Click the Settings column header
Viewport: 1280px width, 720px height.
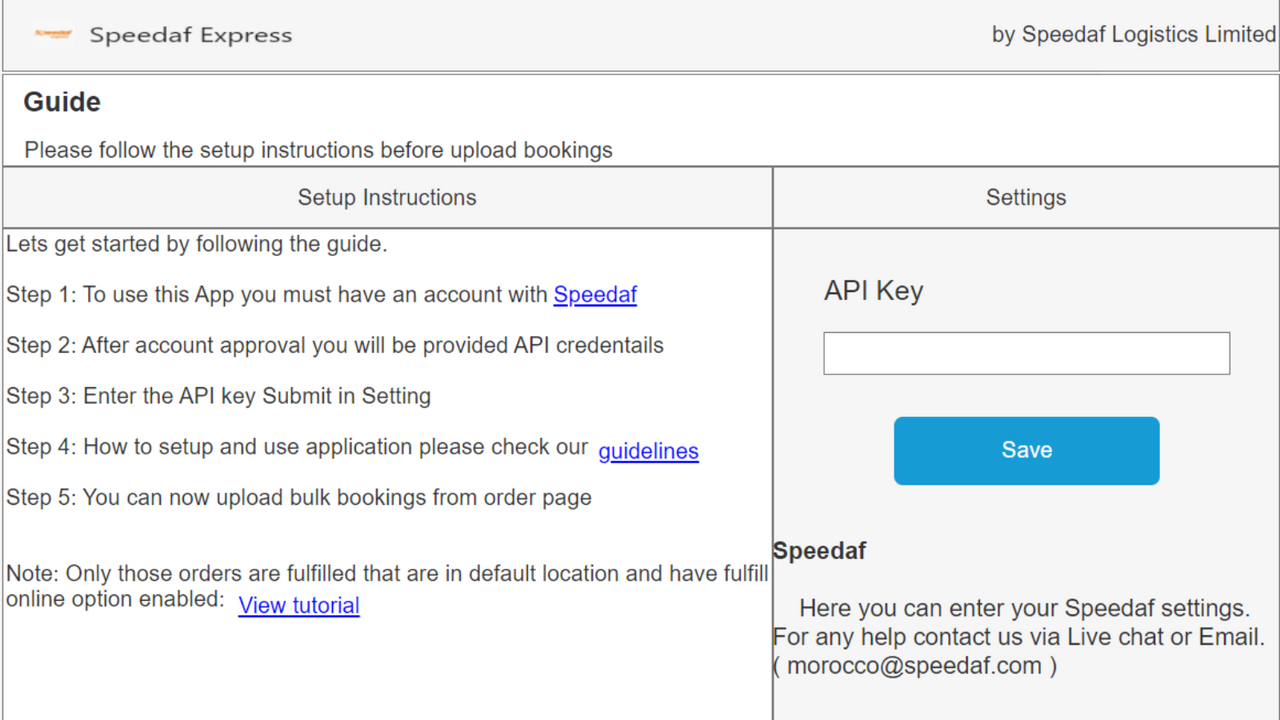[1026, 197]
